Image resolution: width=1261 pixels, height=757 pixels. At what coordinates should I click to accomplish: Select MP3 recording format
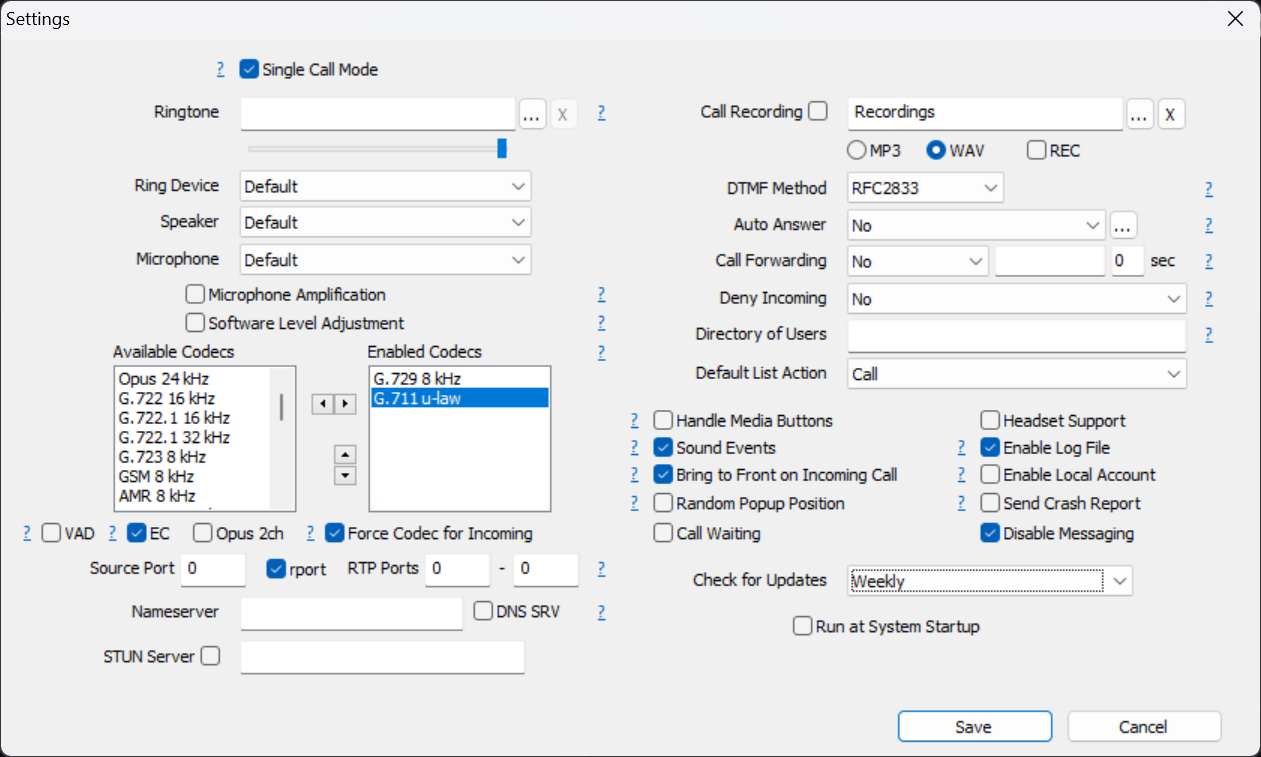pyautogui.click(x=856, y=150)
